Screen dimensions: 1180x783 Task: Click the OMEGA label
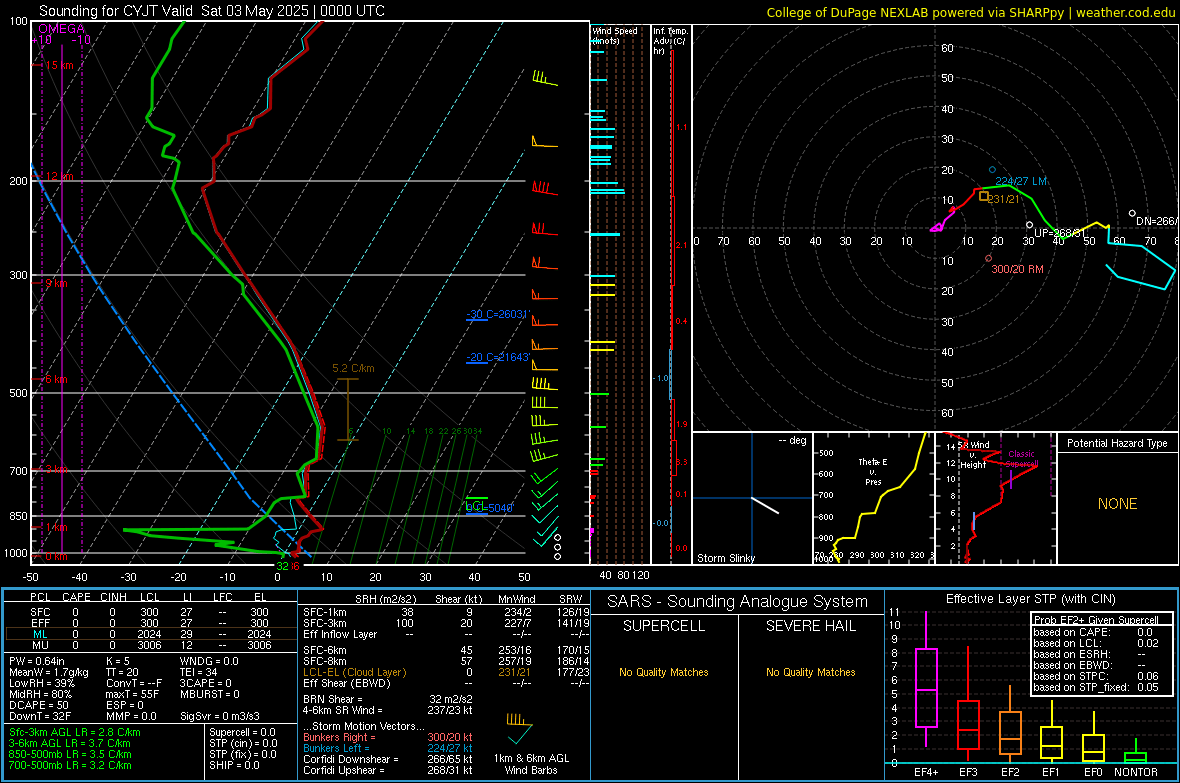click(x=61, y=29)
